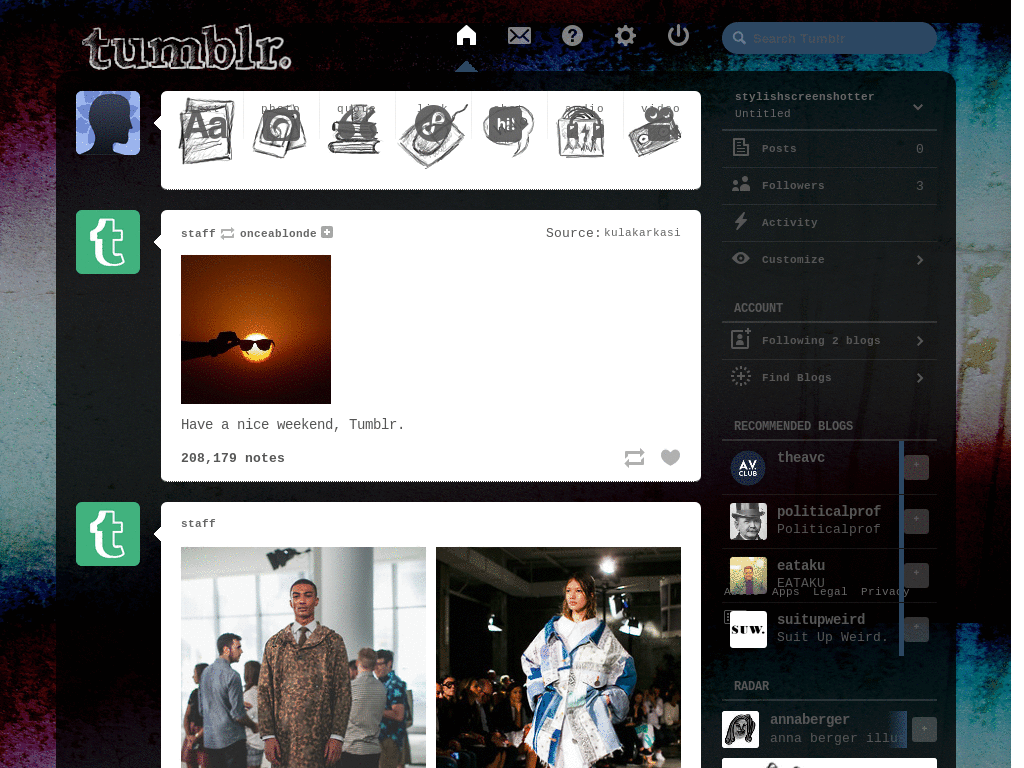Create a new Audio post
The image size is (1024, 768).
(582, 131)
